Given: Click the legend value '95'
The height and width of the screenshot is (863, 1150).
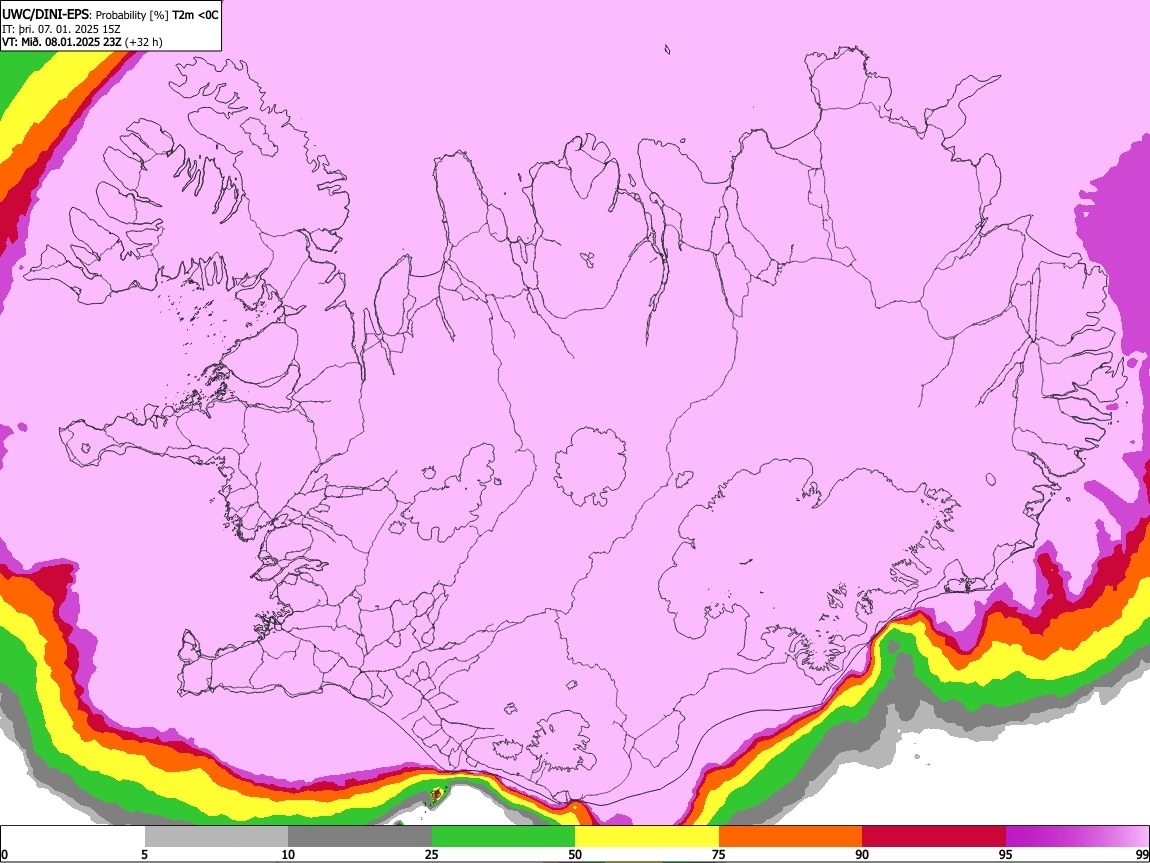Looking at the screenshot, I should tap(1006, 854).
